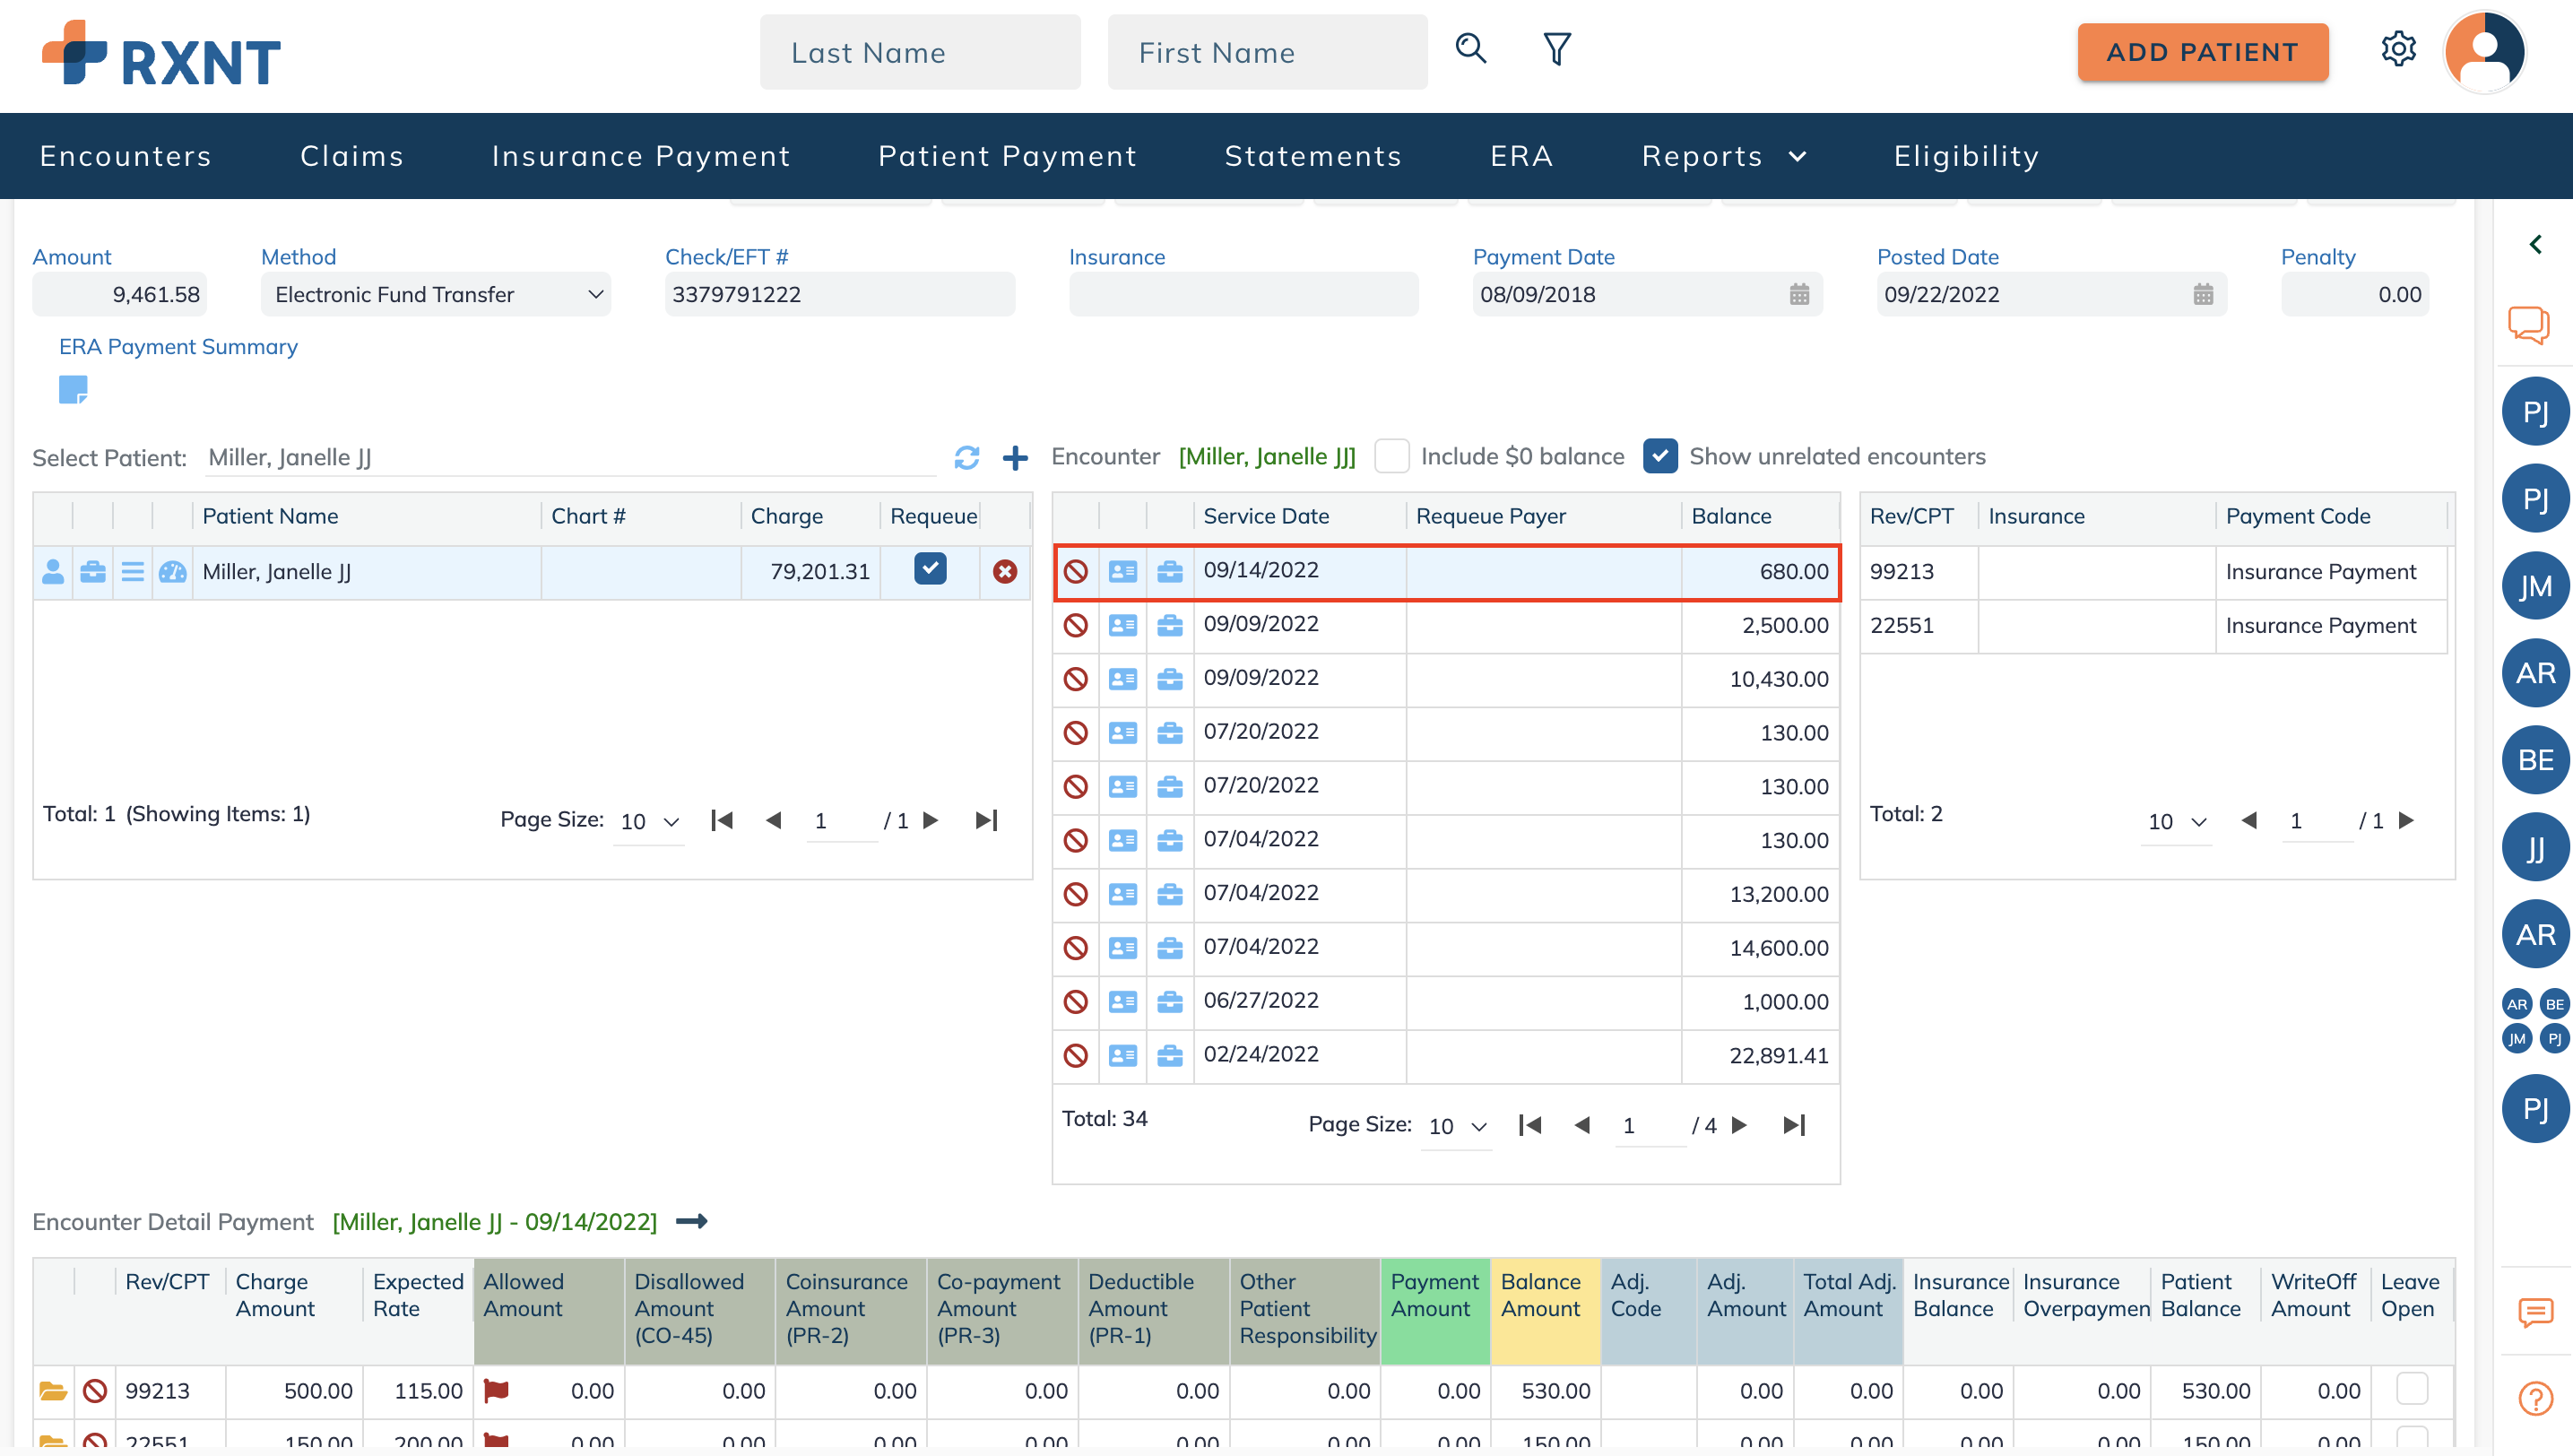Viewport: 2573px width, 1456px height.
Task: Click the red flag in 99213 Allowed Amount
Action: click(x=496, y=1391)
